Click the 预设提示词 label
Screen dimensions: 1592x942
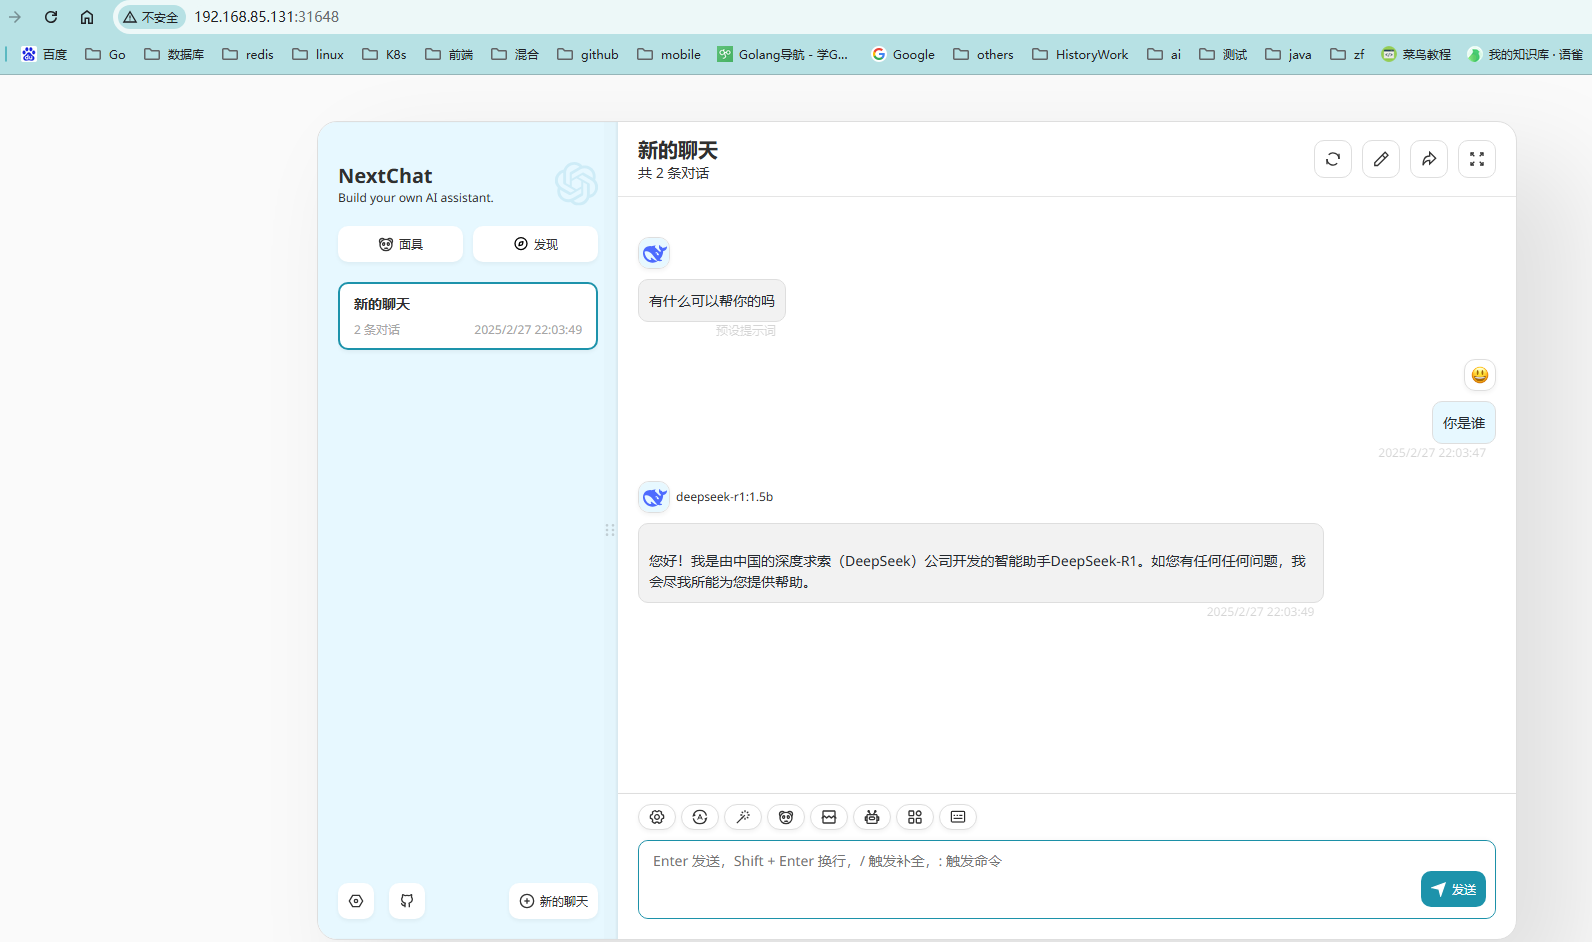[745, 331]
